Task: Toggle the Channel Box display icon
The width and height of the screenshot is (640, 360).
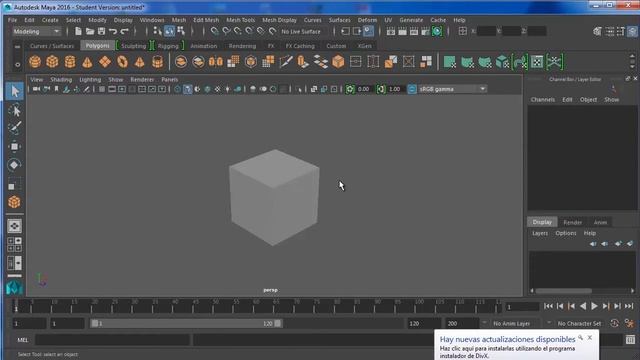Action: (x=632, y=31)
